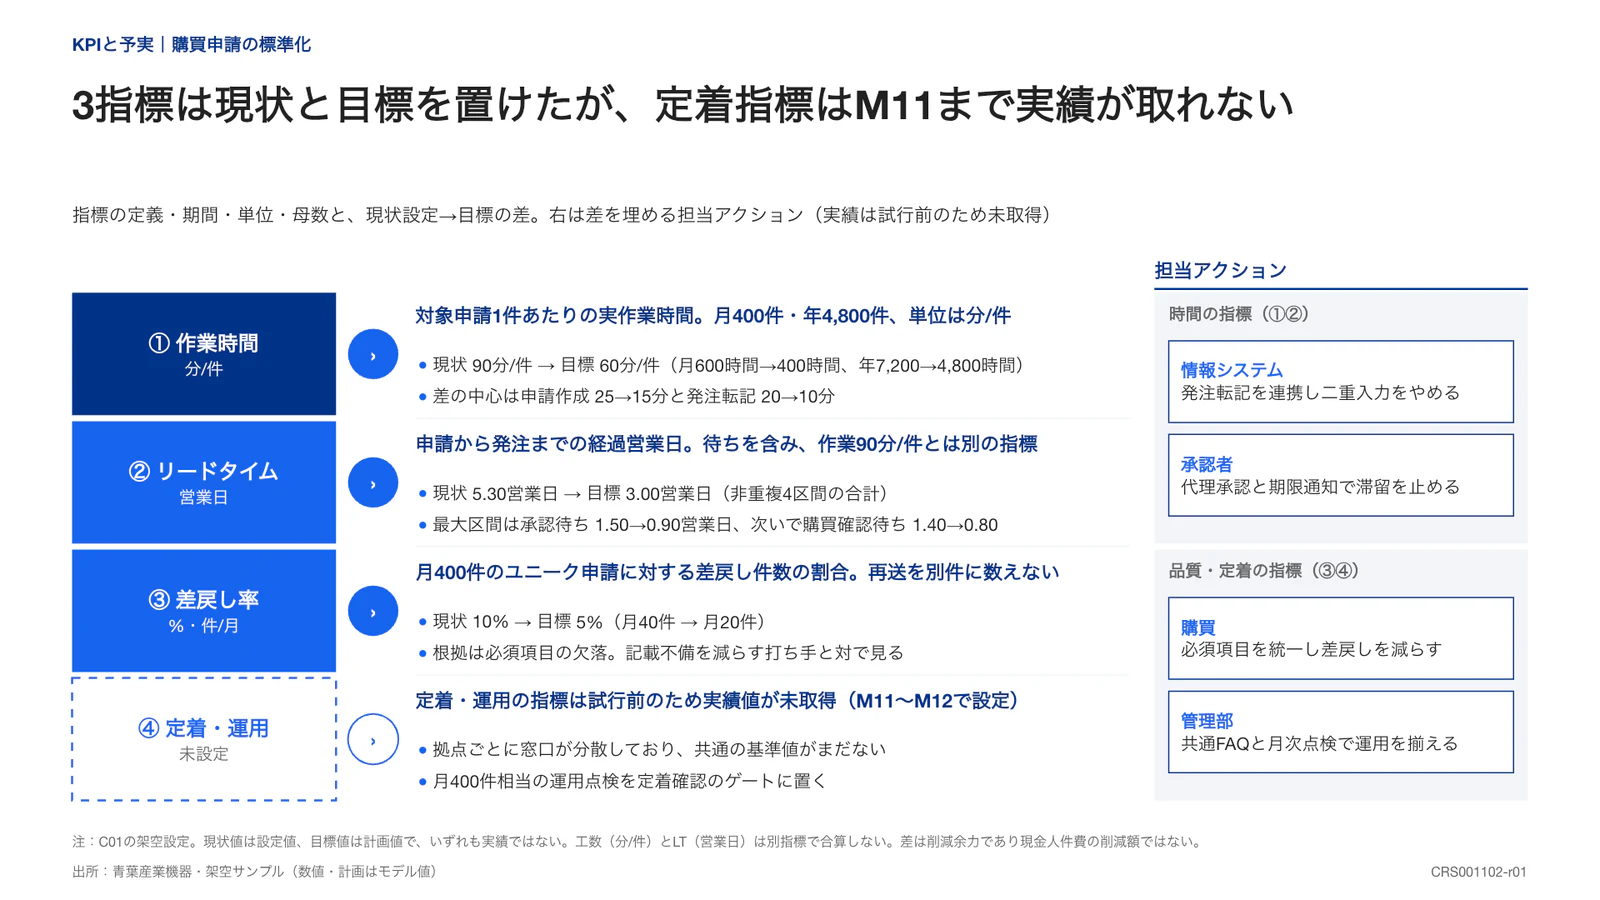Click the breadcrumb KPIと予実｜購買申請の標準化

point(191,45)
